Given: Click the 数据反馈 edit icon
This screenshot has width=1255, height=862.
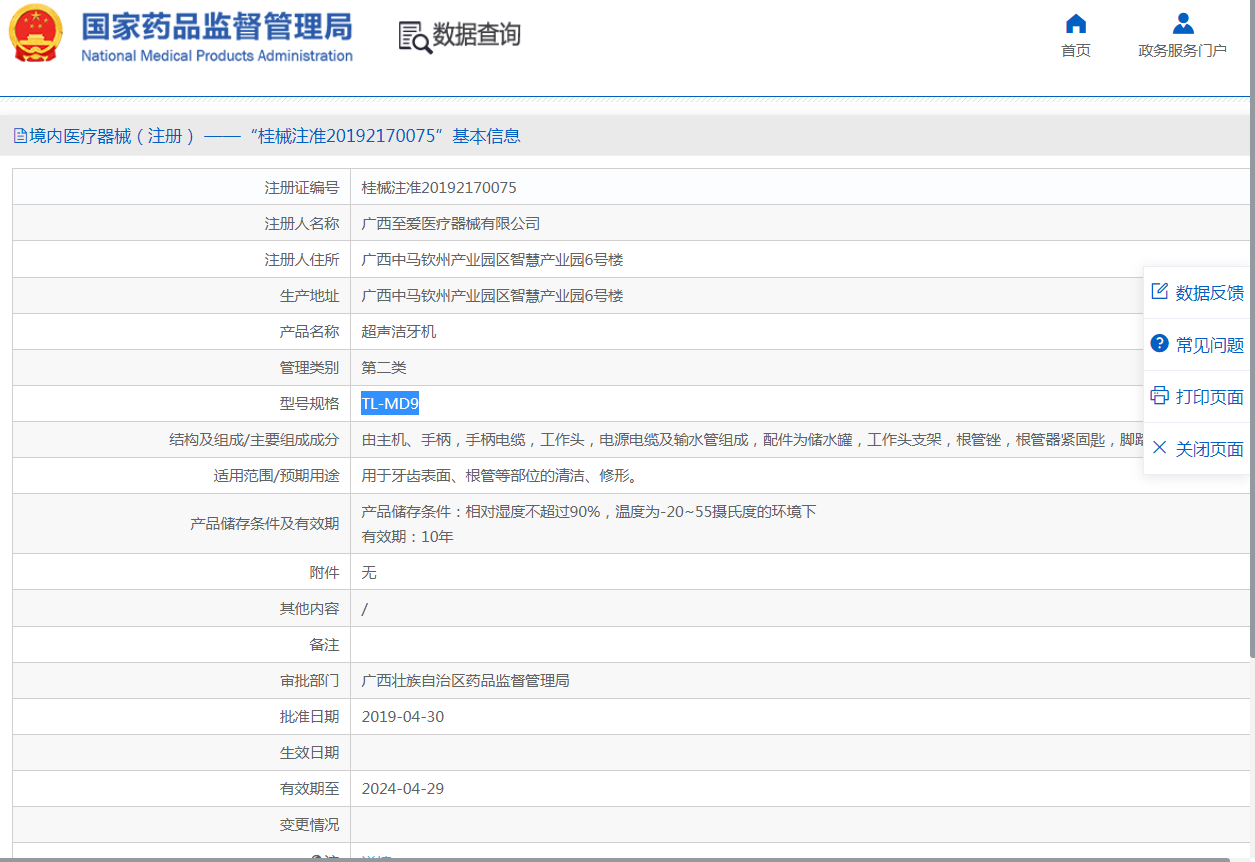Looking at the screenshot, I should tap(1160, 292).
